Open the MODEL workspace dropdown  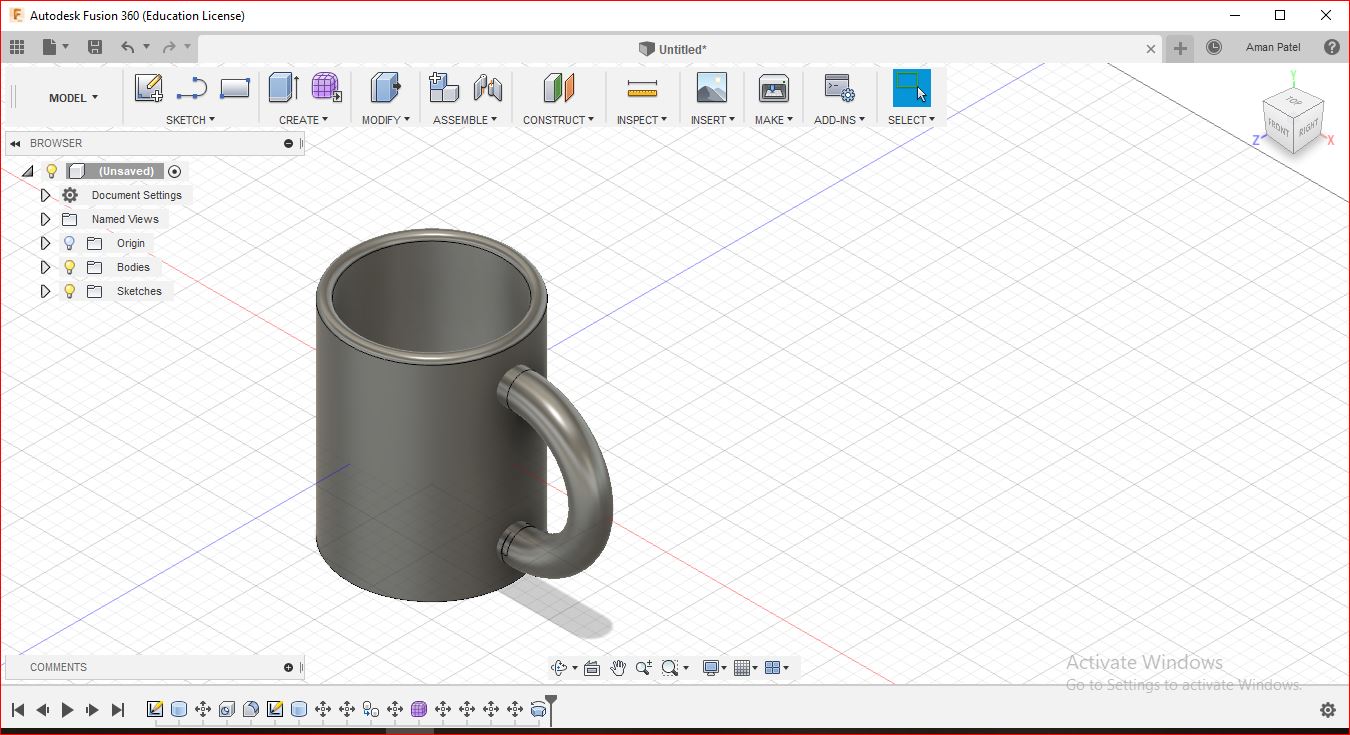pyautogui.click(x=73, y=98)
